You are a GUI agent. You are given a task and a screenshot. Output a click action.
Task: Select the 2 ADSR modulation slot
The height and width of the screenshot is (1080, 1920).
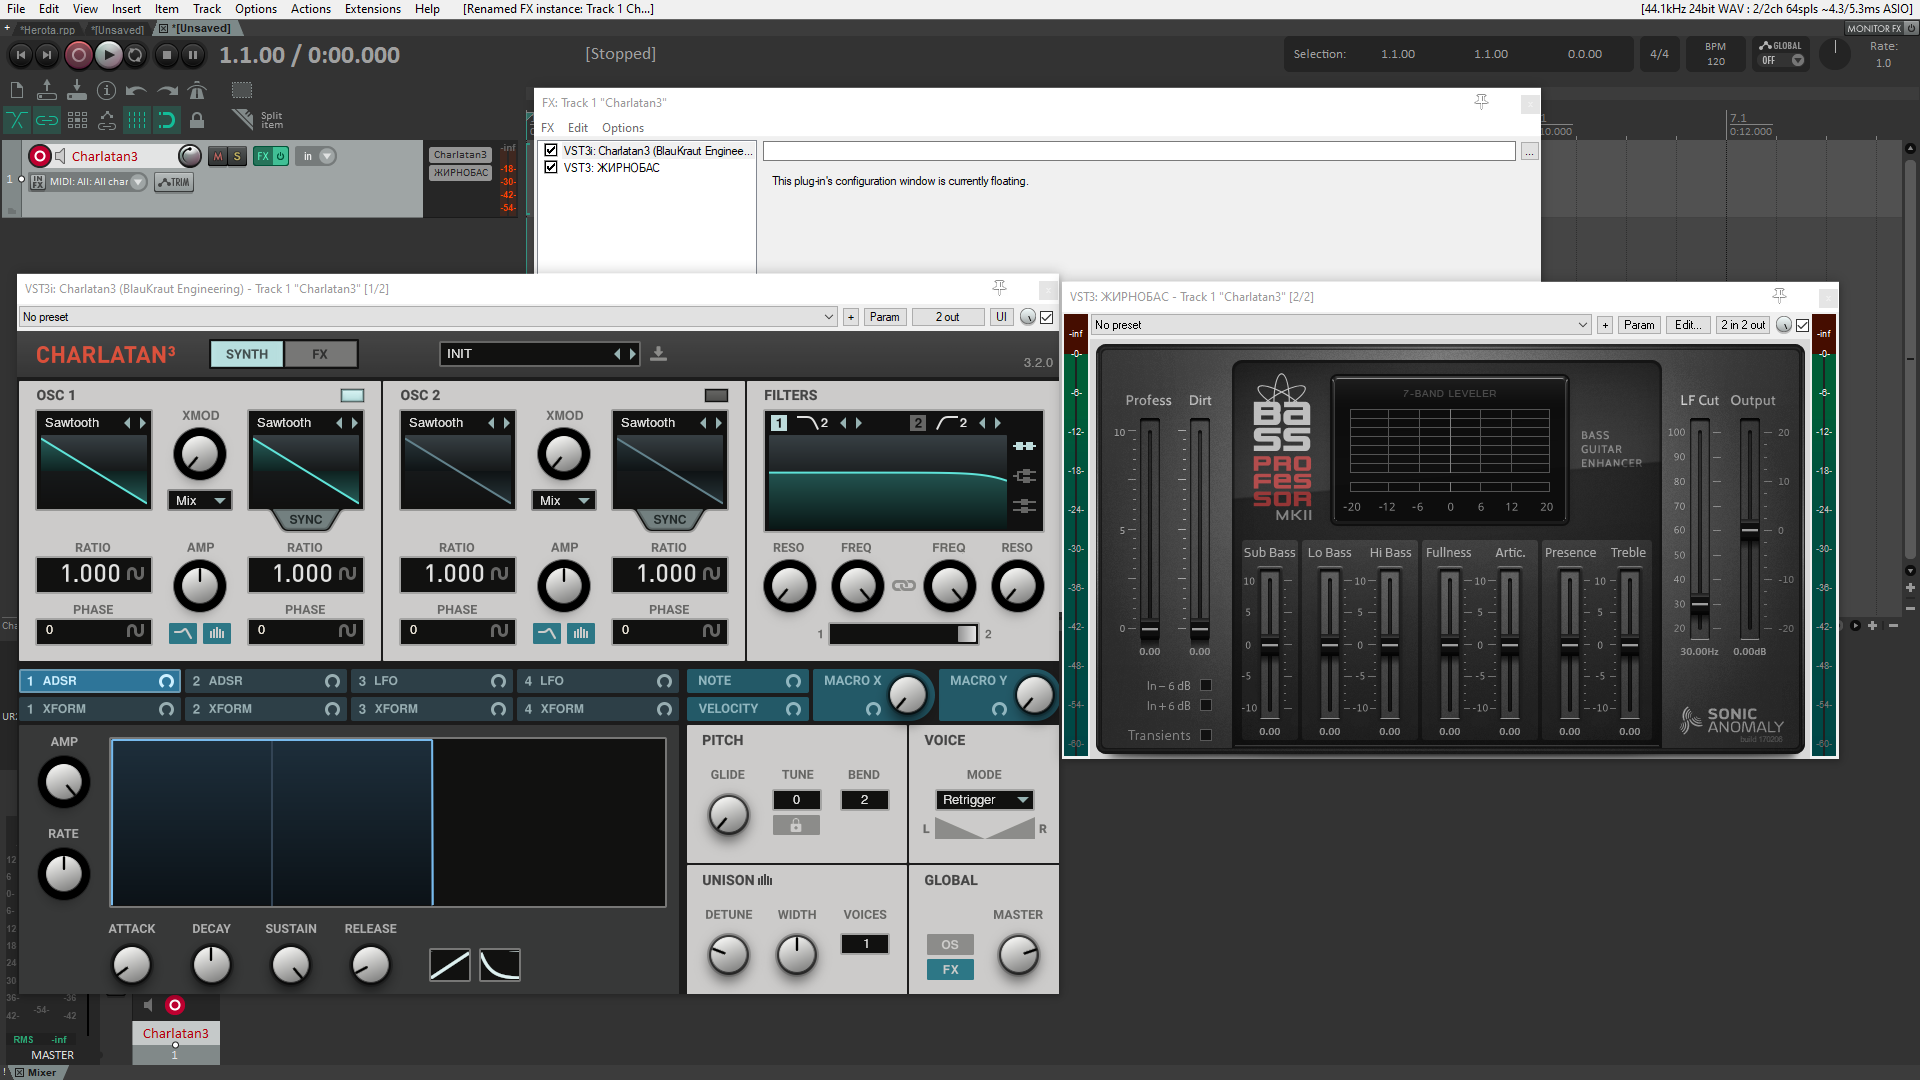click(265, 681)
